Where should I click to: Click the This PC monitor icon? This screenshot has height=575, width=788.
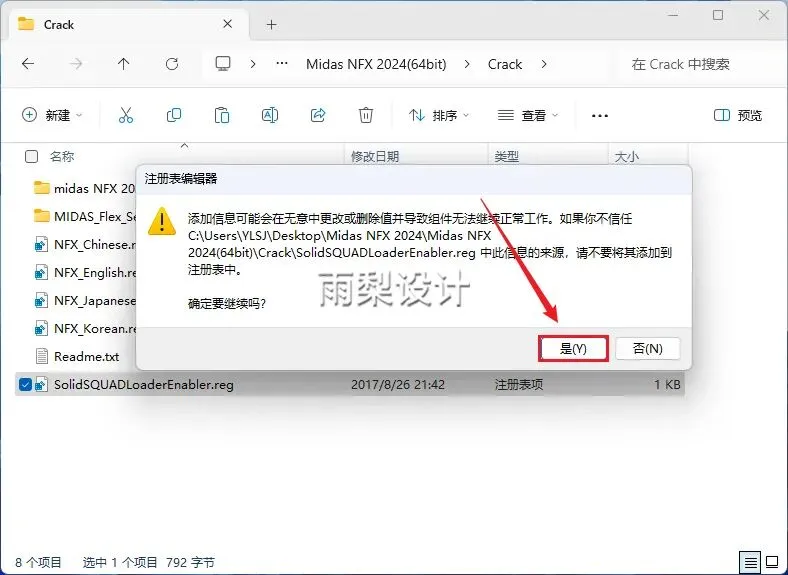point(223,64)
